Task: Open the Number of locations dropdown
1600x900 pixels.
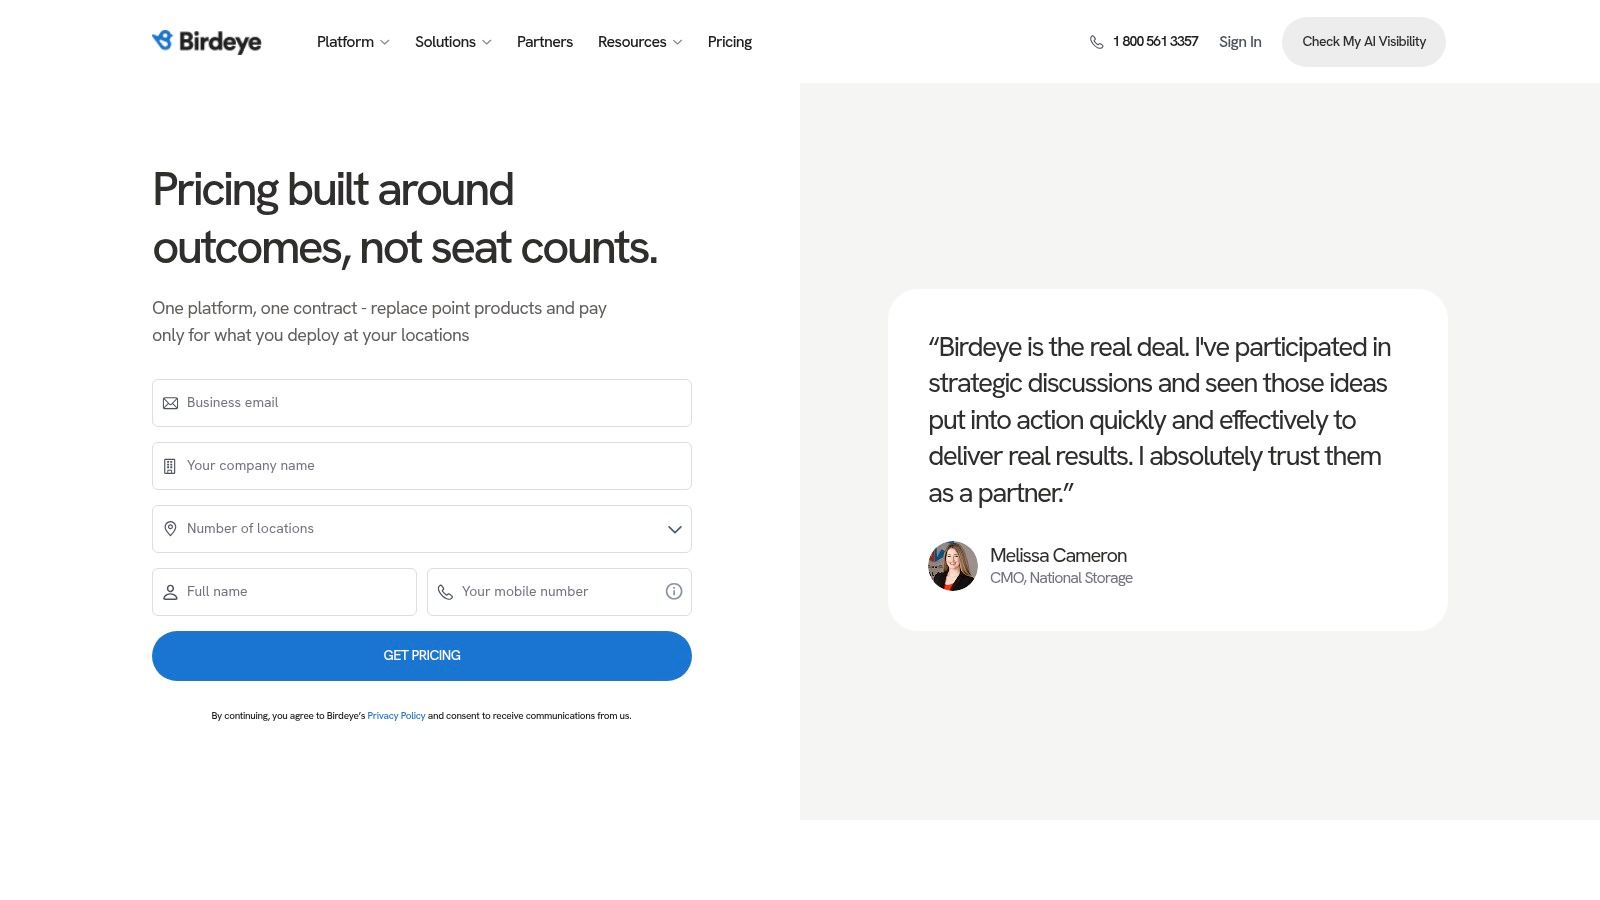Action: point(422,529)
